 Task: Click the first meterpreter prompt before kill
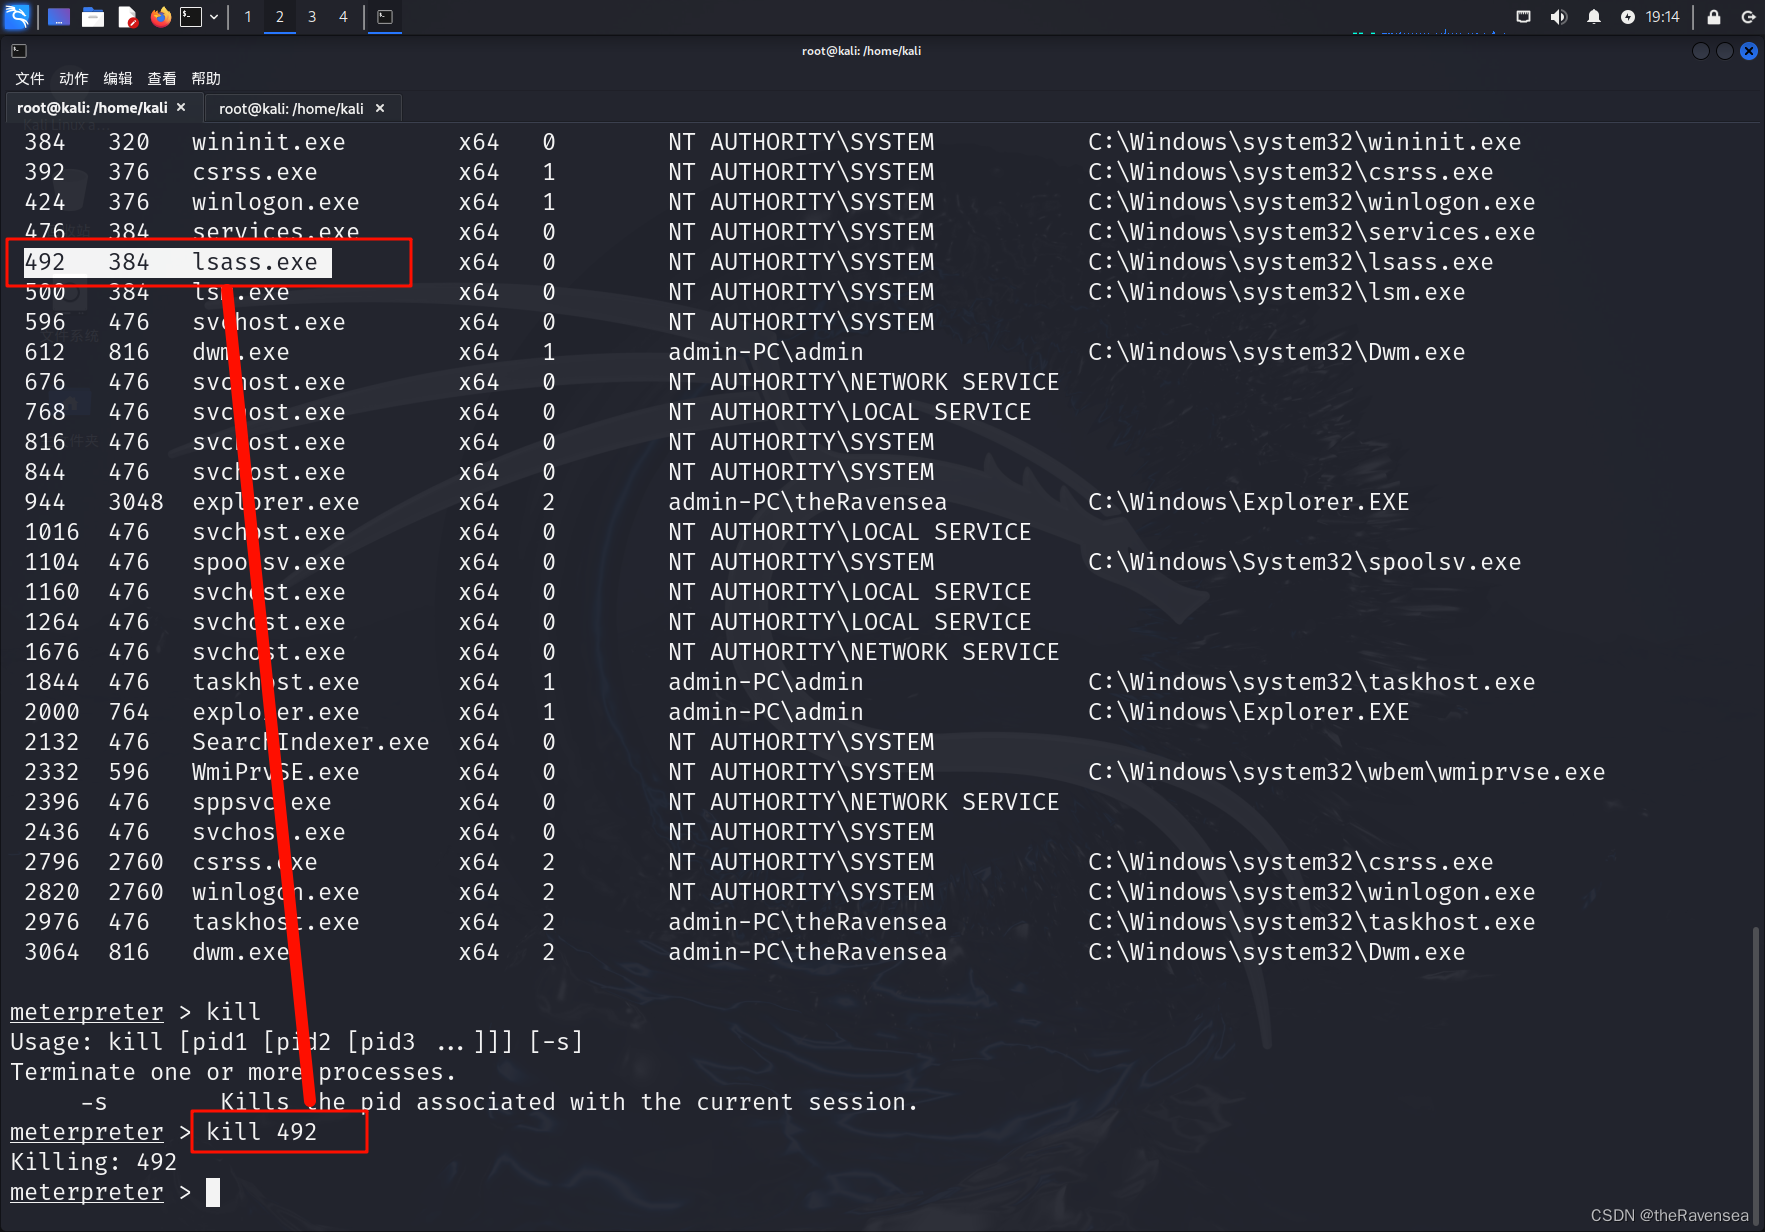[87, 1012]
